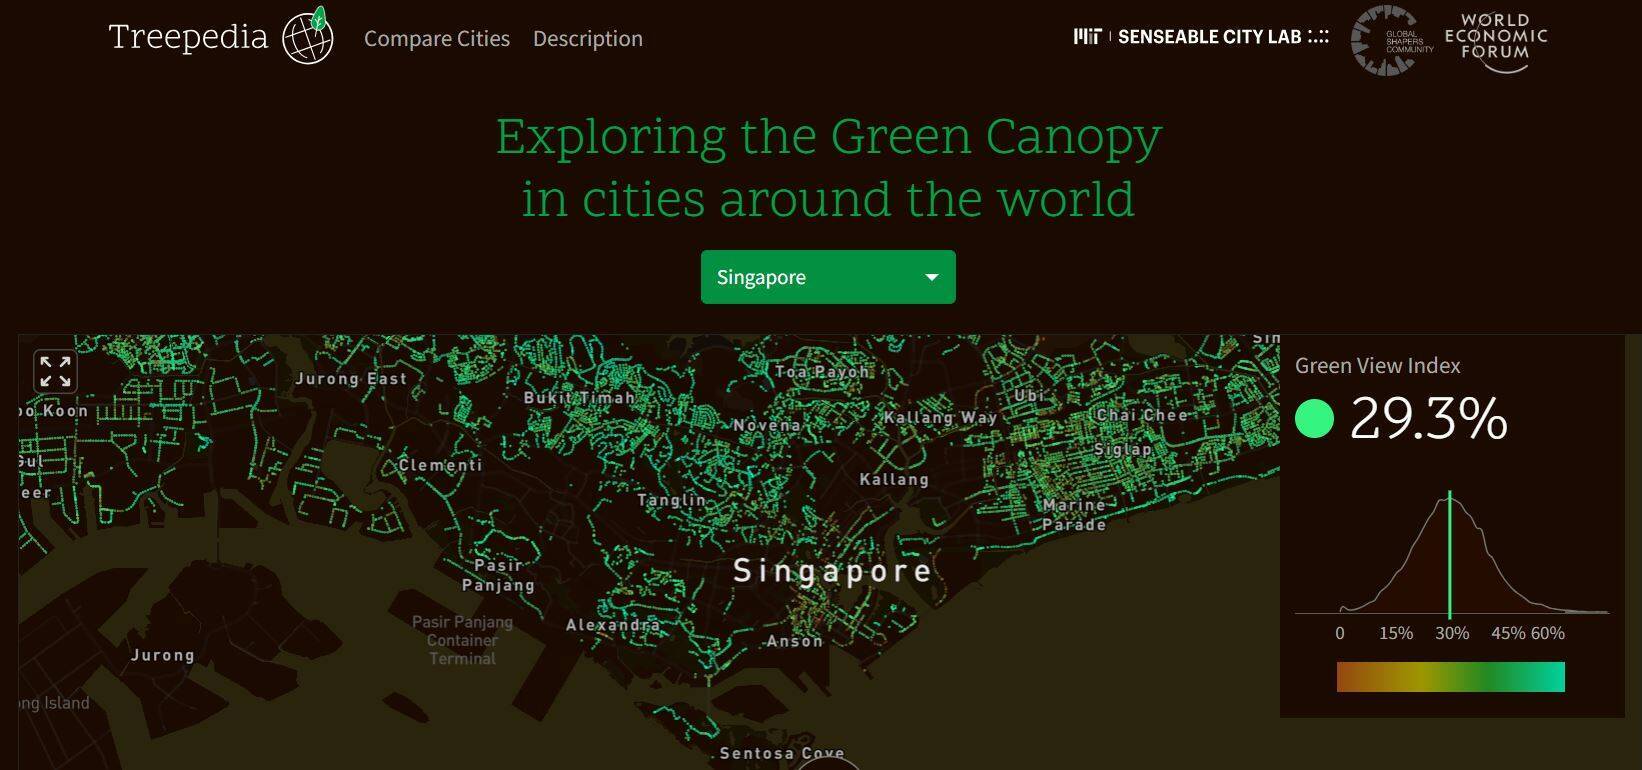
Task: Click the green Green View Index dot
Action: (x=1314, y=418)
